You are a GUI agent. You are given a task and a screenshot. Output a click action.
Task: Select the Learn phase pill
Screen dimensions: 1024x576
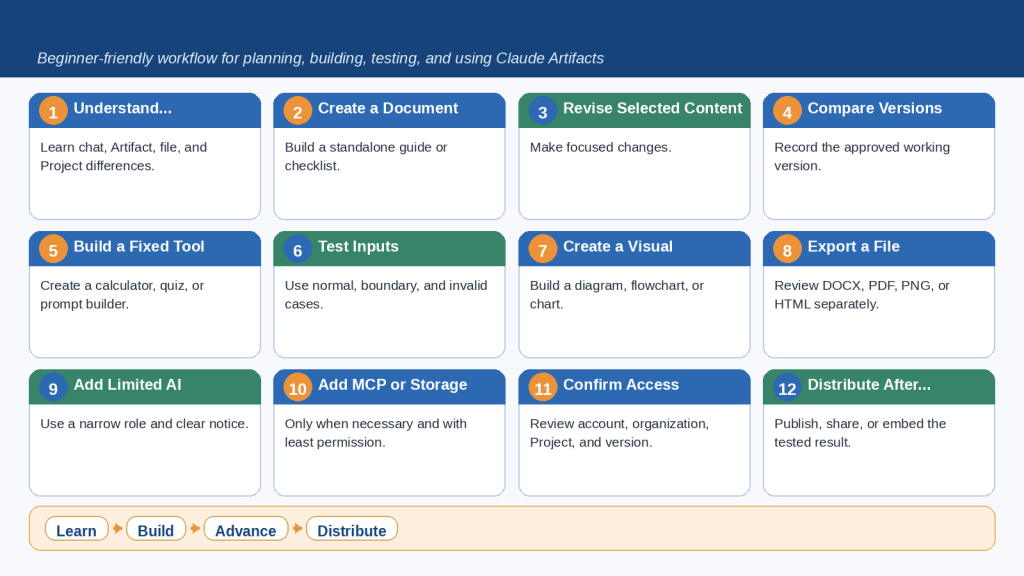pyautogui.click(x=76, y=529)
